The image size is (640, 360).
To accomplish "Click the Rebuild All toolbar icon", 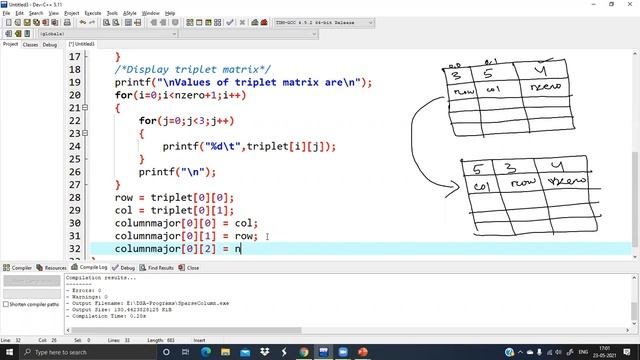I will click(218, 22).
